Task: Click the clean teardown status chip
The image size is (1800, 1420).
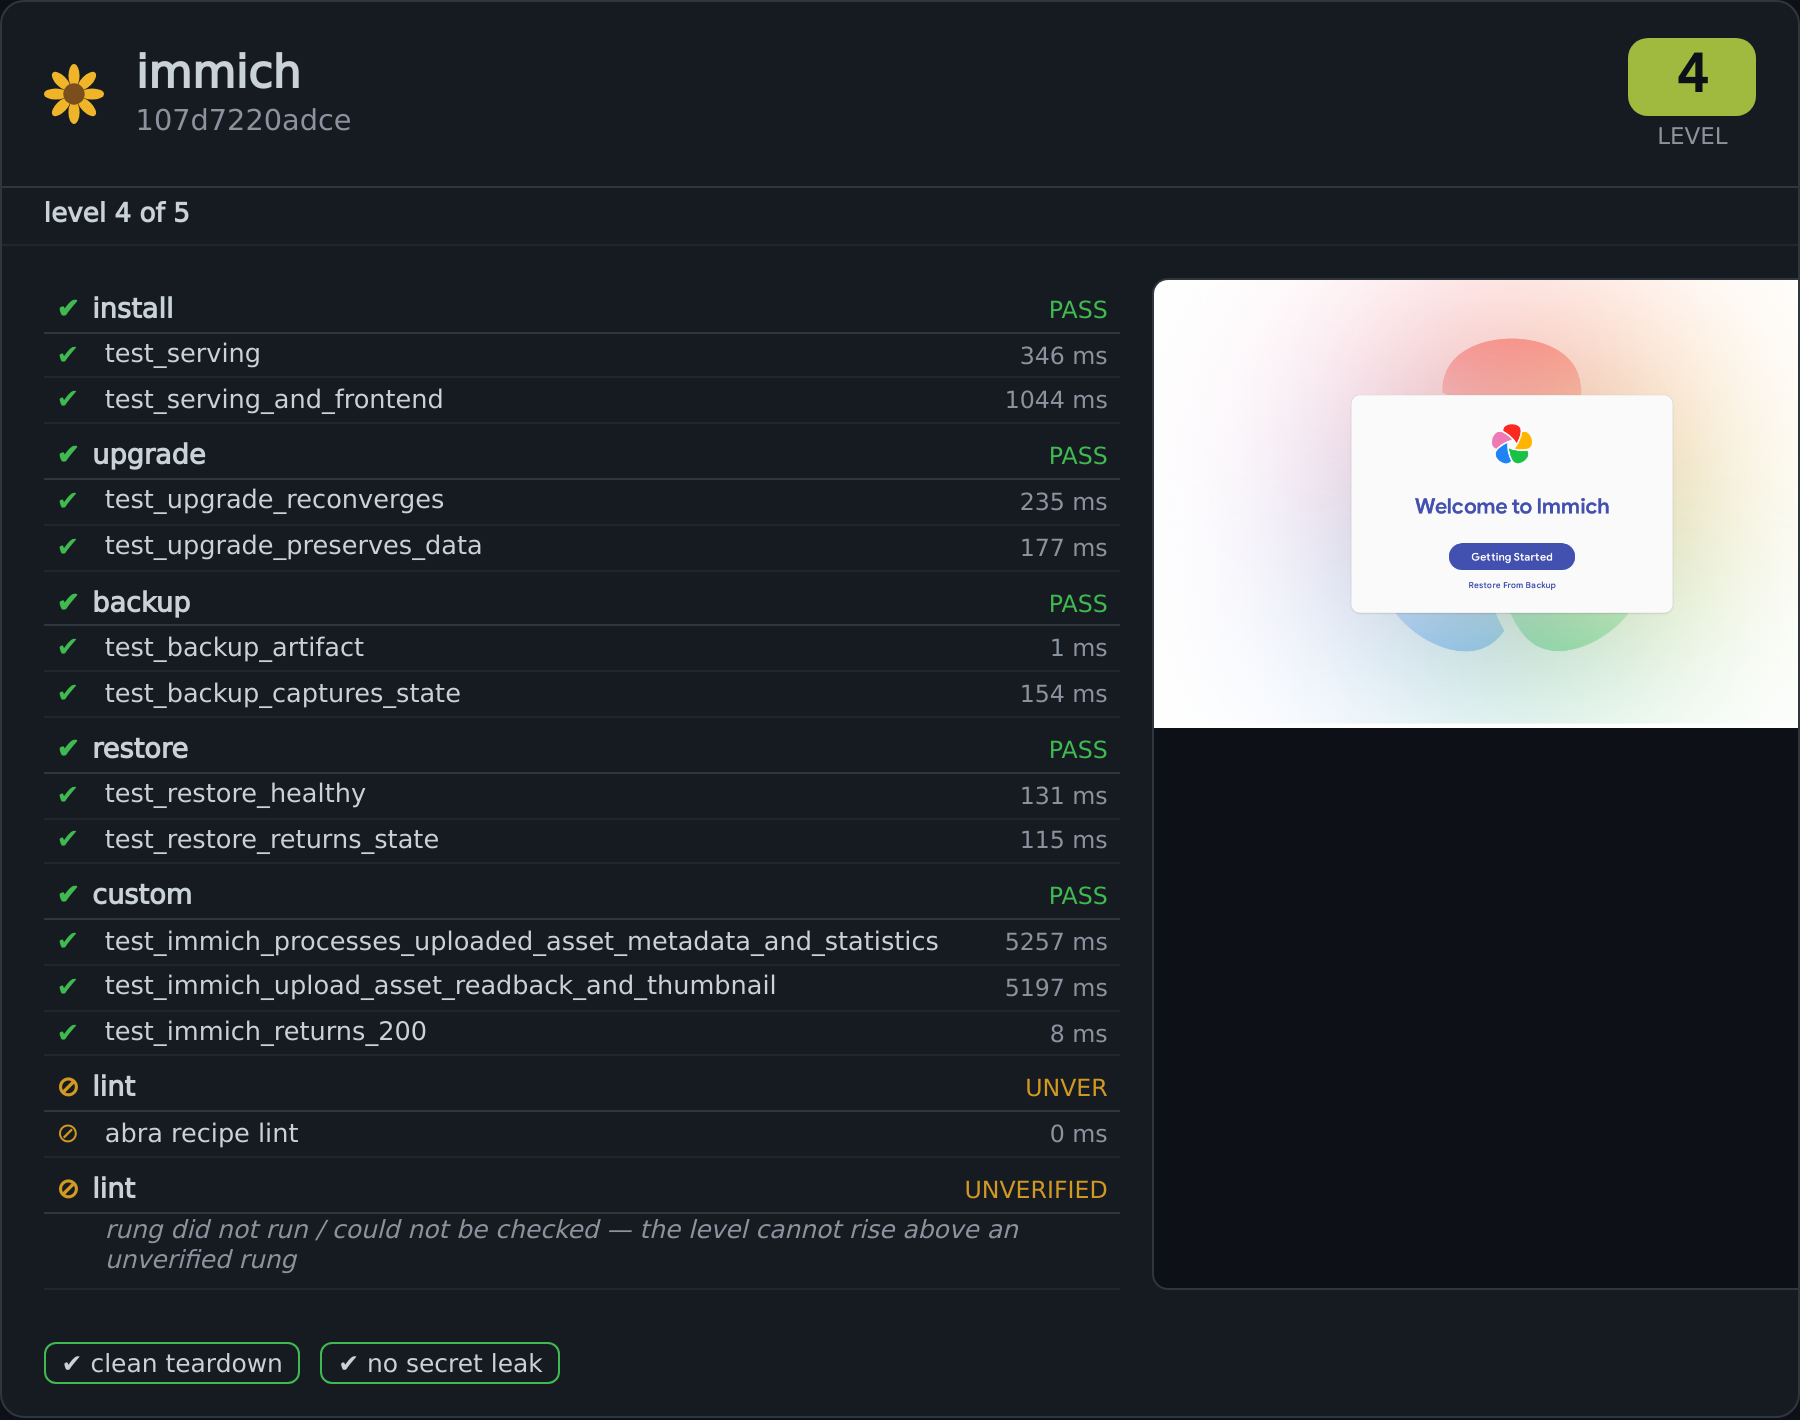Action: (172, 1363)
